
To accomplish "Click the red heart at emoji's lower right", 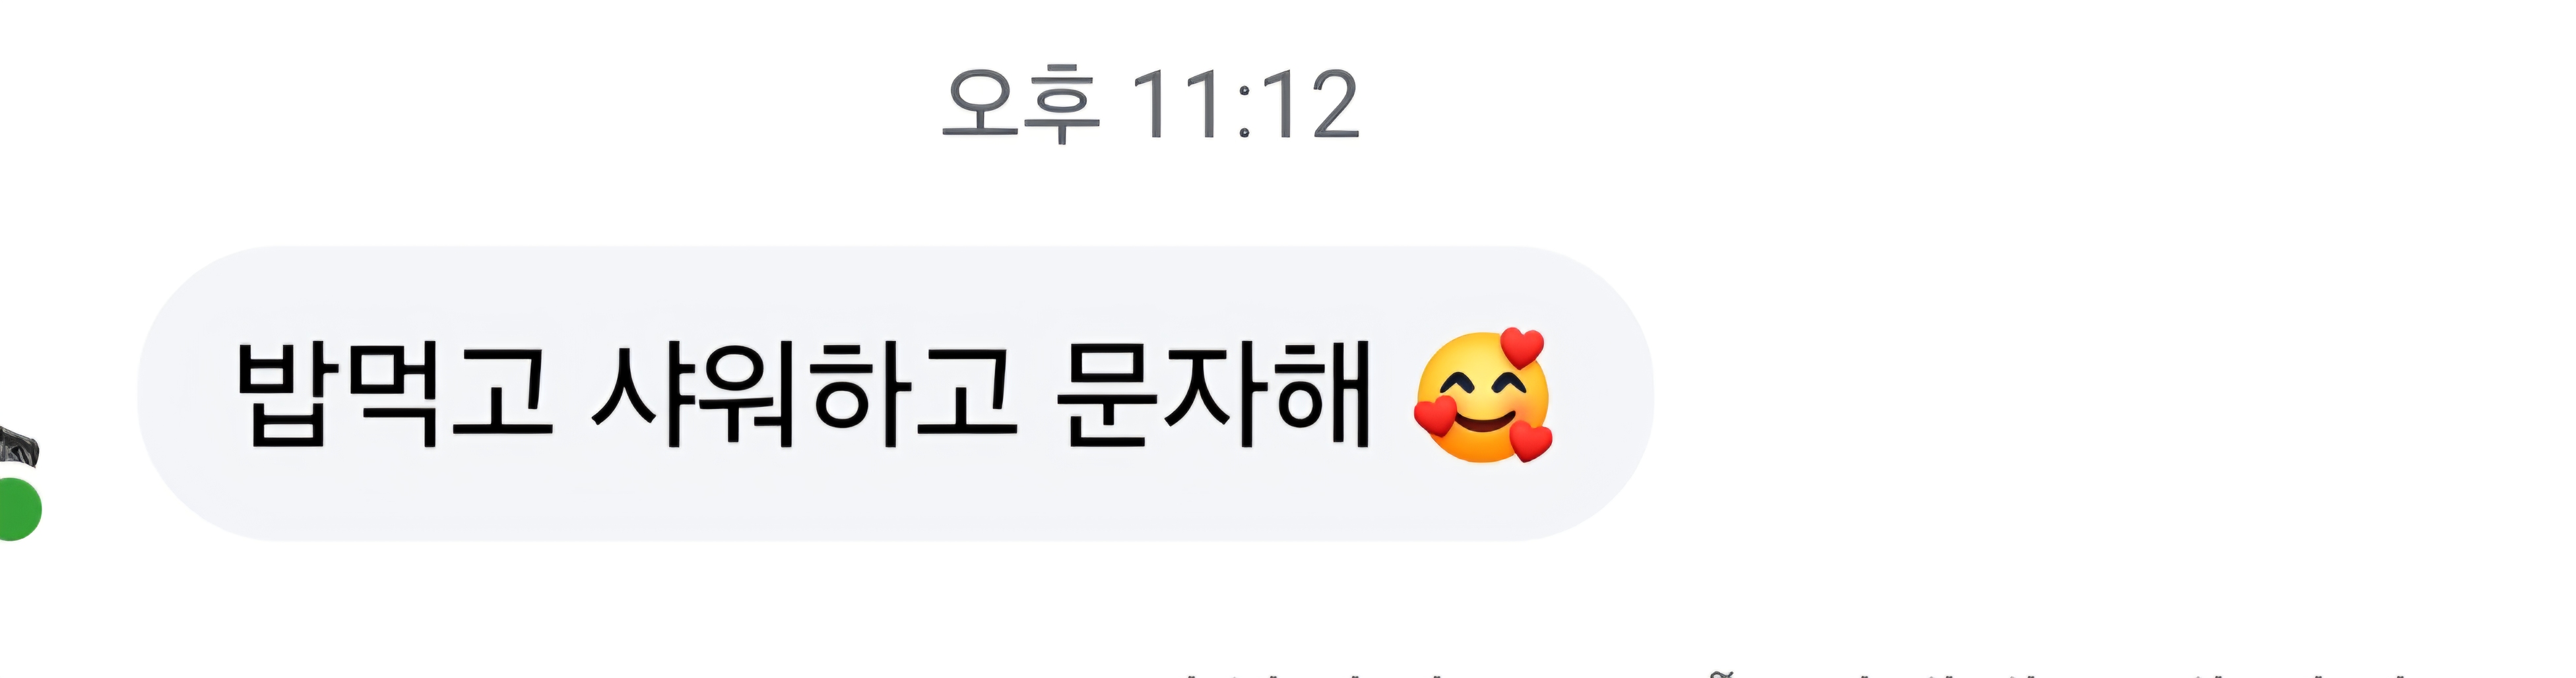I will pyautogui.click(x=1530, y=441).
